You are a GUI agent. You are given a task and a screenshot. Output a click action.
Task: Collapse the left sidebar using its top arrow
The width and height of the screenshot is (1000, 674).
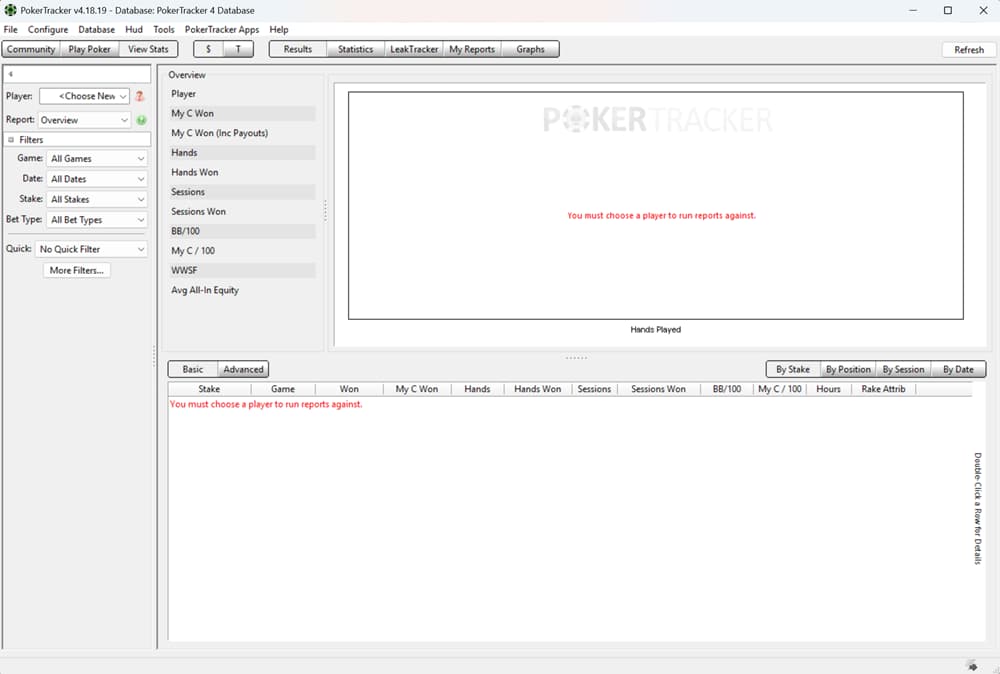(x=10, y=73)
